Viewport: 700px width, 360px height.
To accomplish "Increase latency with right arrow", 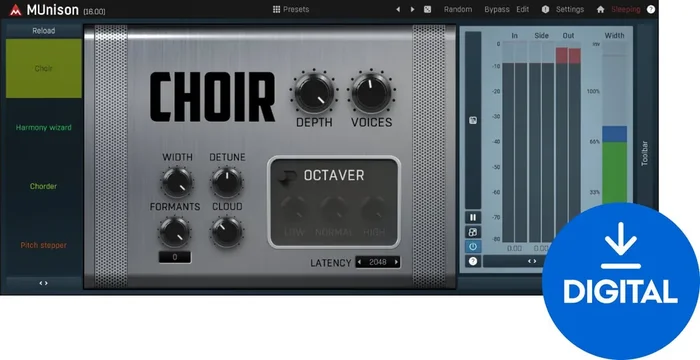I will coord(396,262).
